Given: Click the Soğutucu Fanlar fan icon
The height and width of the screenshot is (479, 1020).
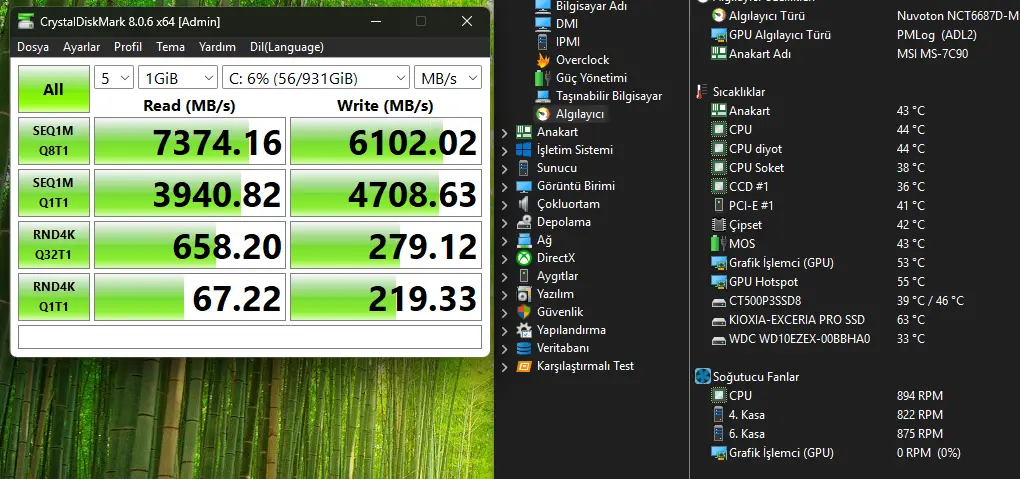Looking at the screenshot, I should point(703,377).
